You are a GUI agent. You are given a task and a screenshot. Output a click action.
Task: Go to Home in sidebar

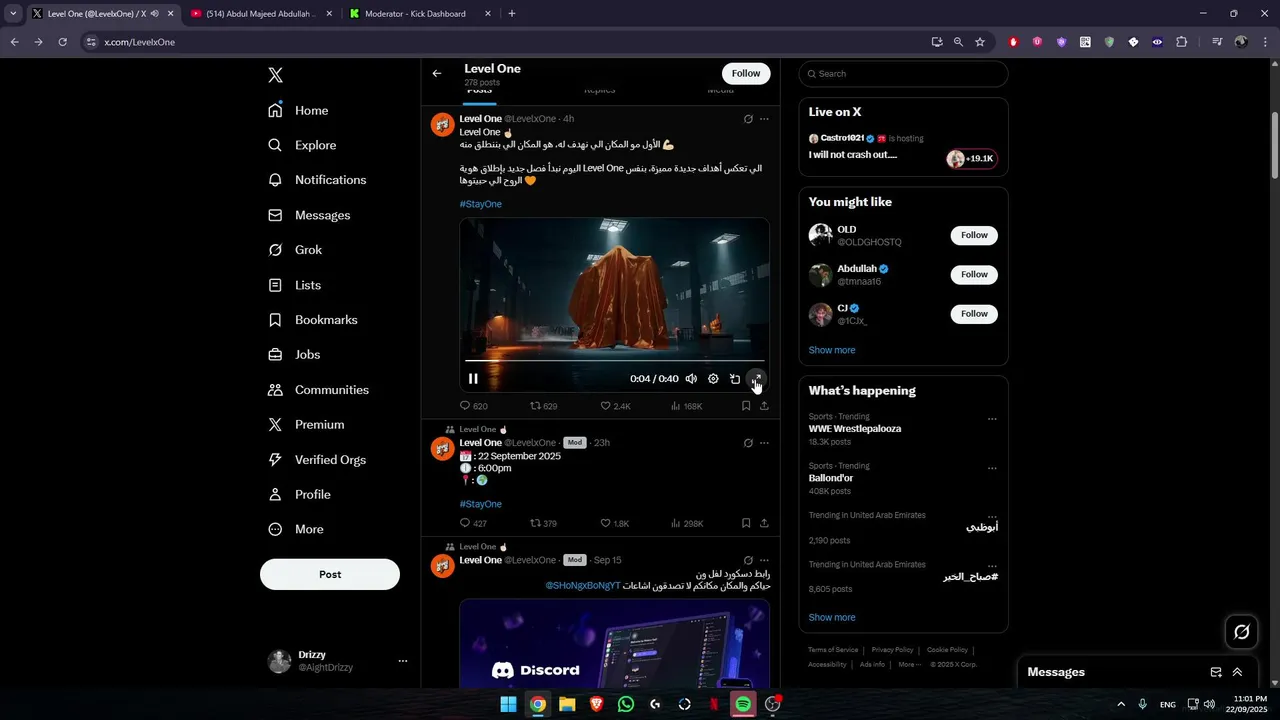(298, 110)
